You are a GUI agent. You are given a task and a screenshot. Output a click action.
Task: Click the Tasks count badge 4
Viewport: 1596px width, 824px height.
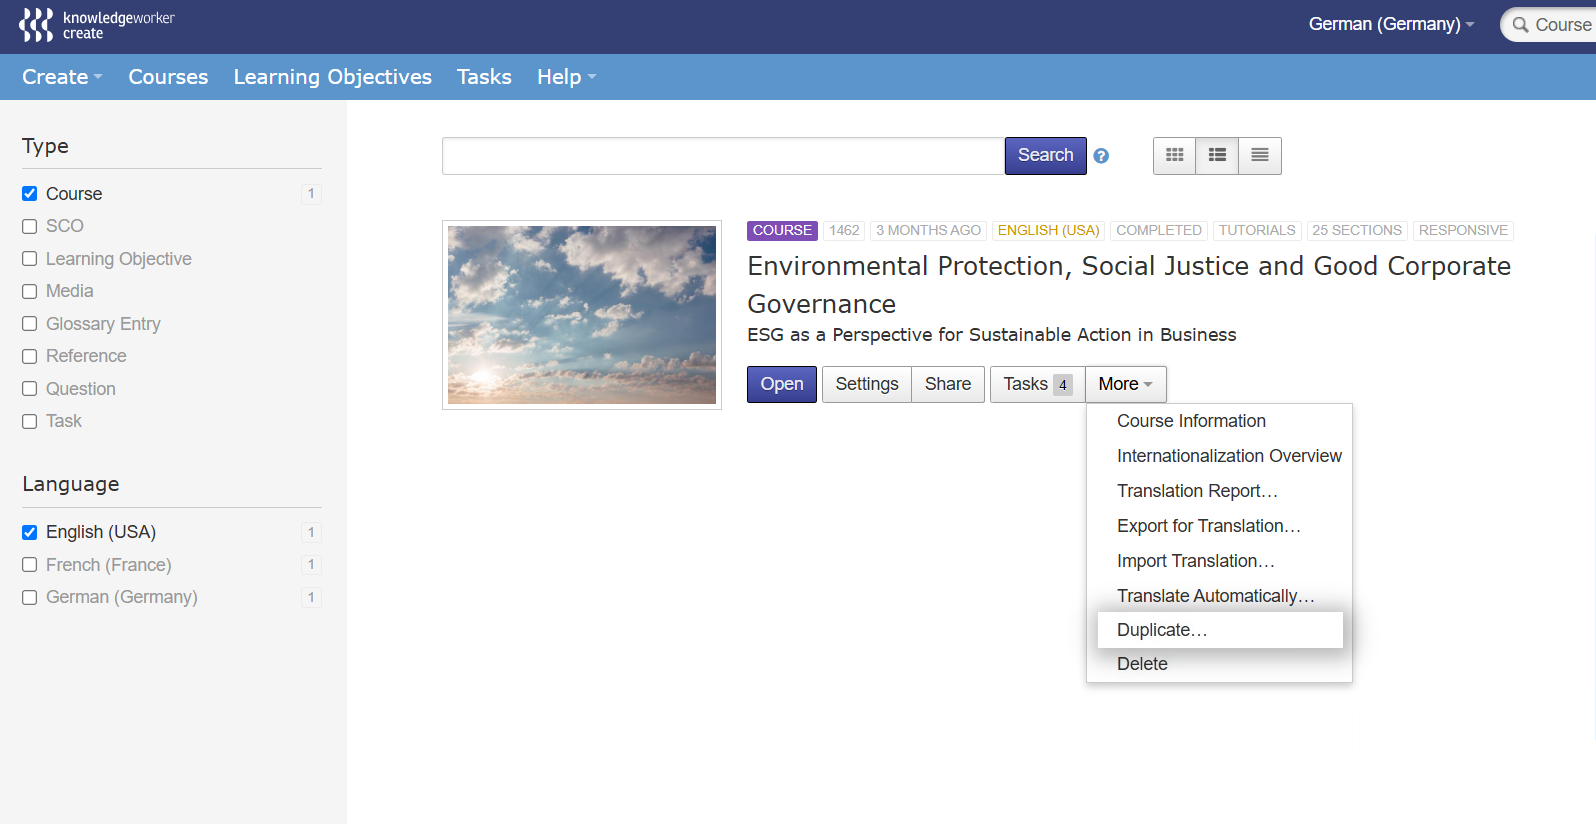(x=1063, y=385)
